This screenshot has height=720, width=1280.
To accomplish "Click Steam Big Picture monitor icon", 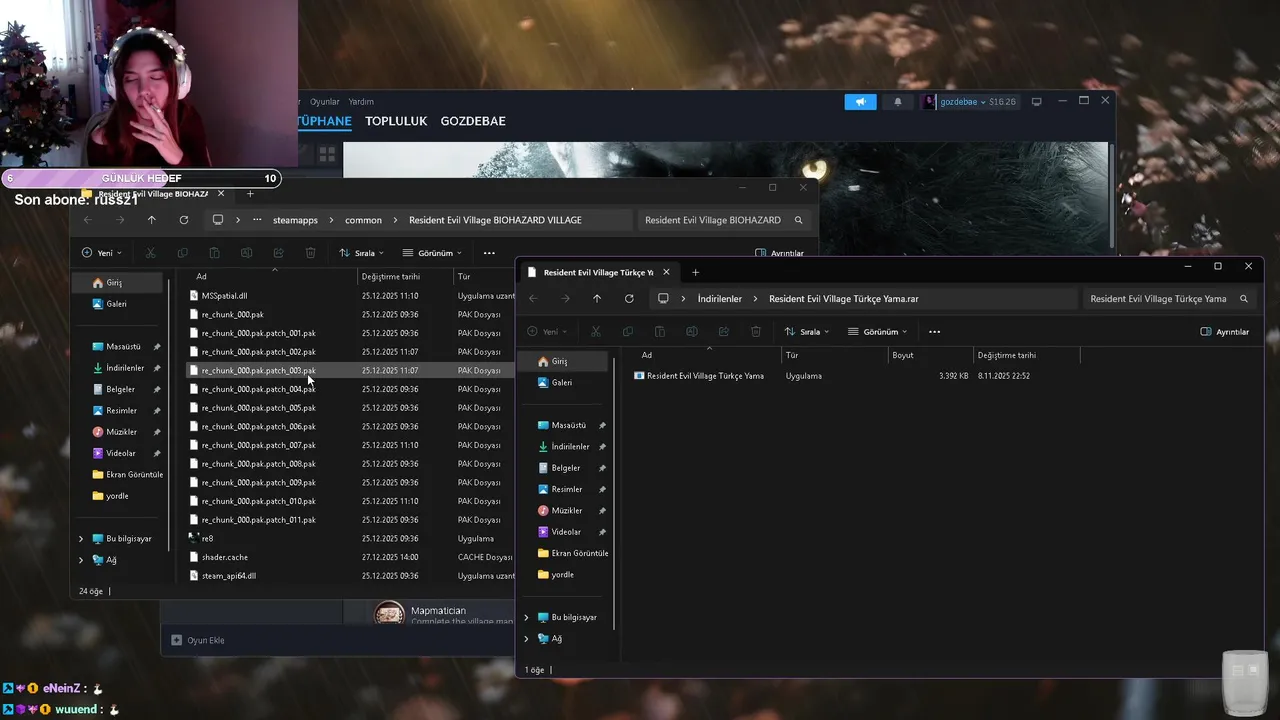I will (x=1037, y=102).
